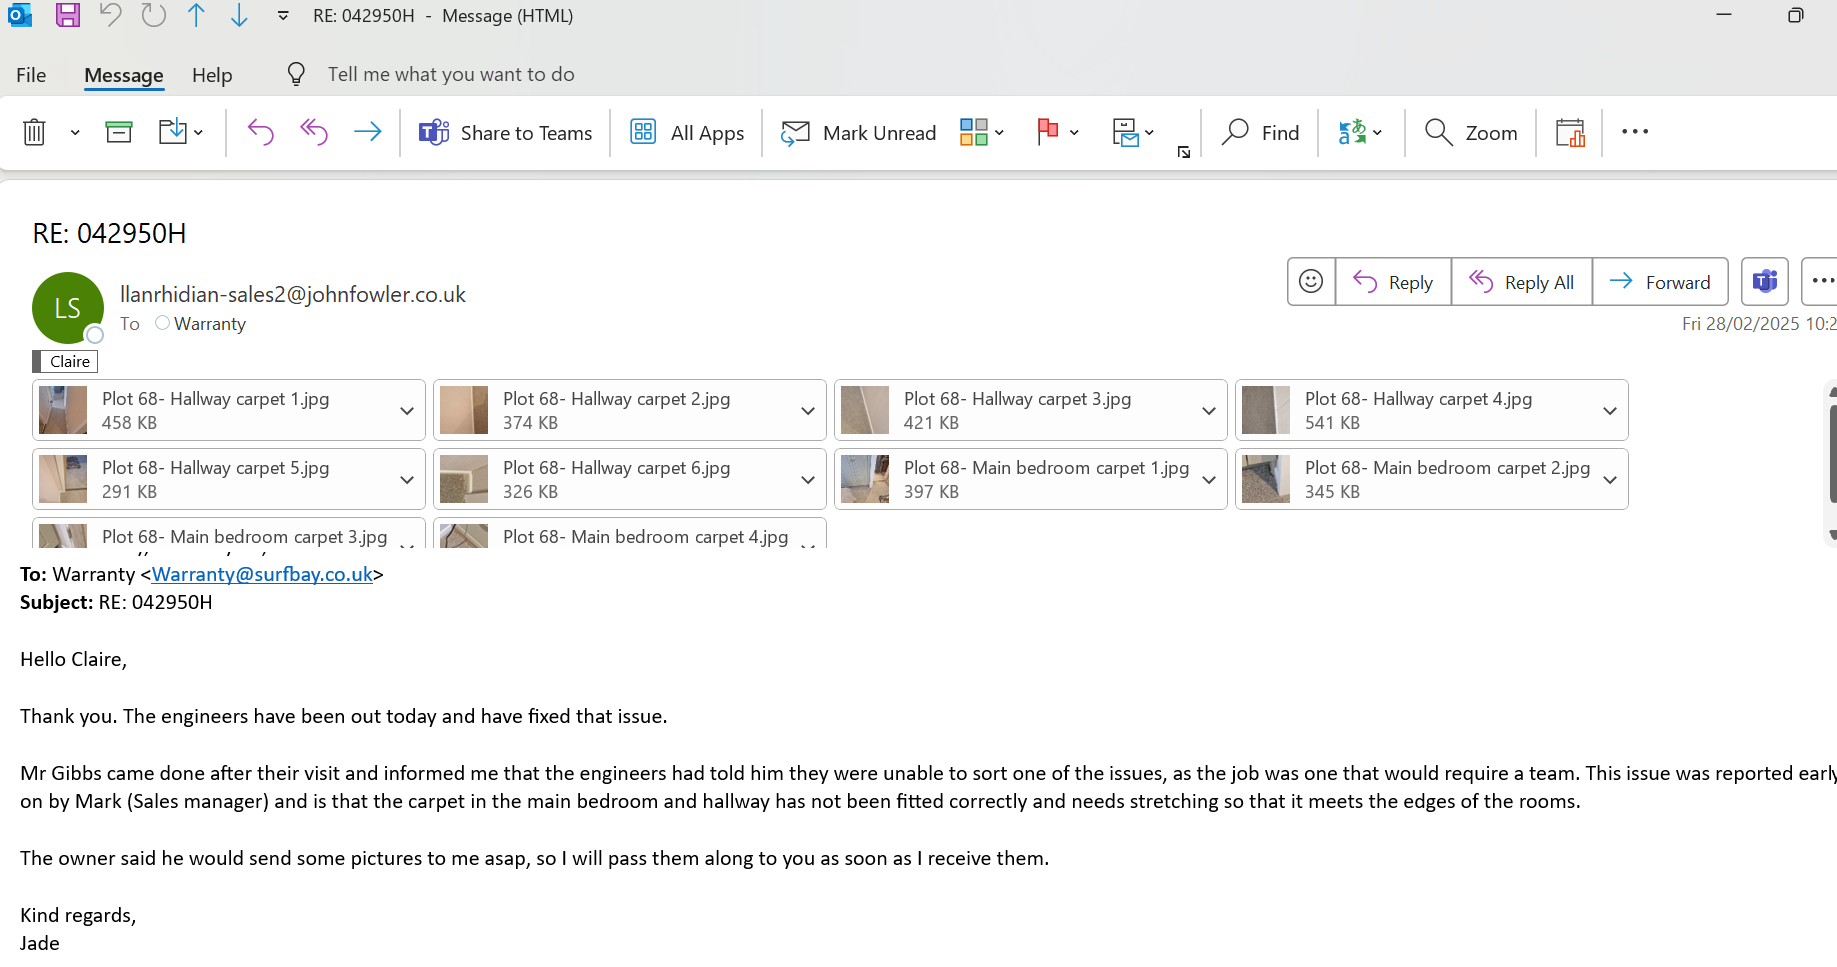
Task: Click the Find magnifier icon
Action: point(1237,132)
